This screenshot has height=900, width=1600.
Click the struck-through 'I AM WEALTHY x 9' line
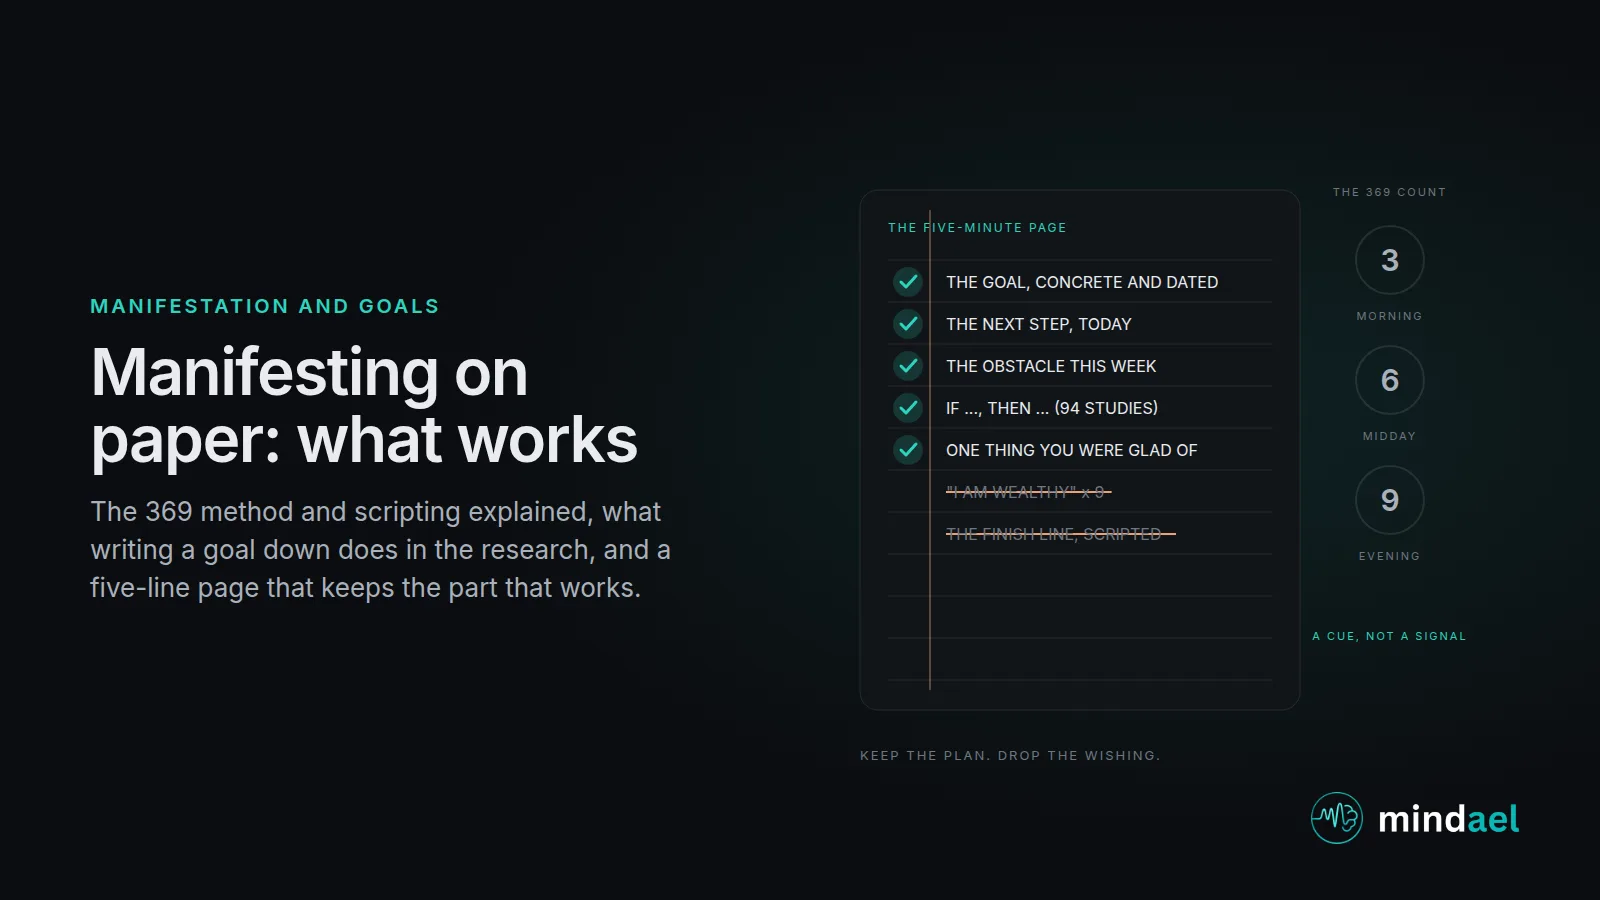point(1028,492)
